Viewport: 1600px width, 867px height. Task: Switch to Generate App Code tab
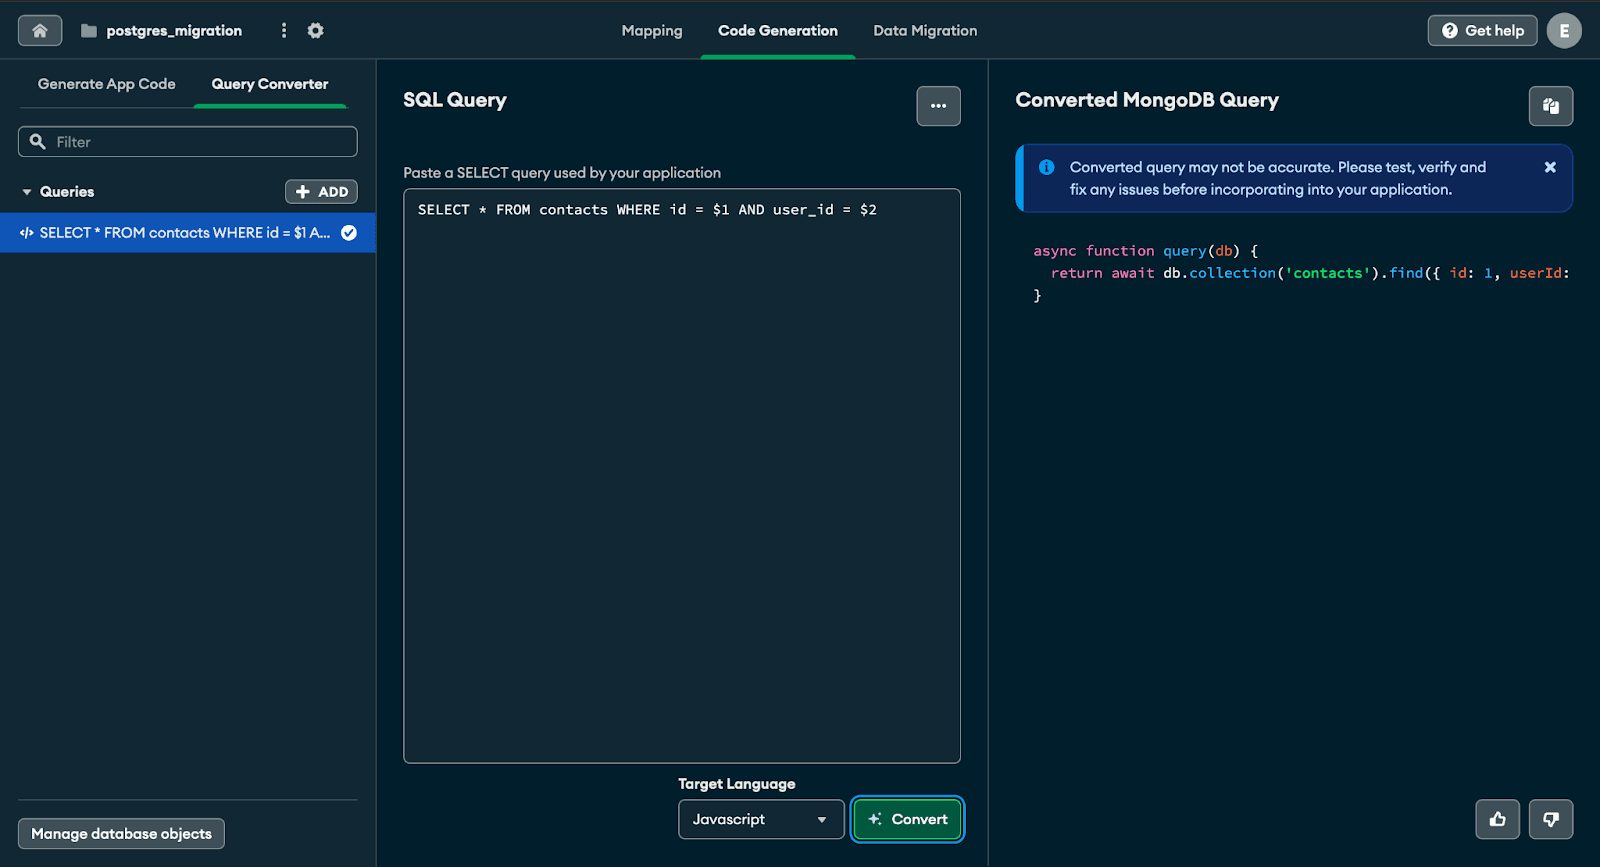tap(106, 84)
